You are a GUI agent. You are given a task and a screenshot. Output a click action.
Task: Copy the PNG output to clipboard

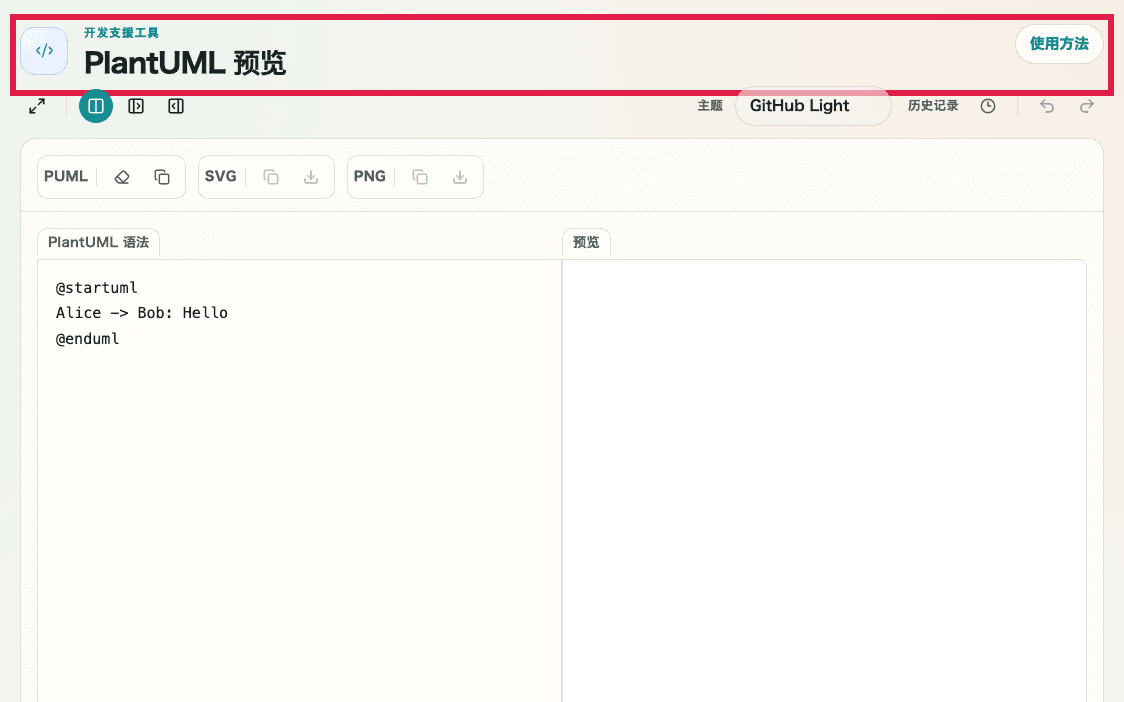tap(418, 176)
